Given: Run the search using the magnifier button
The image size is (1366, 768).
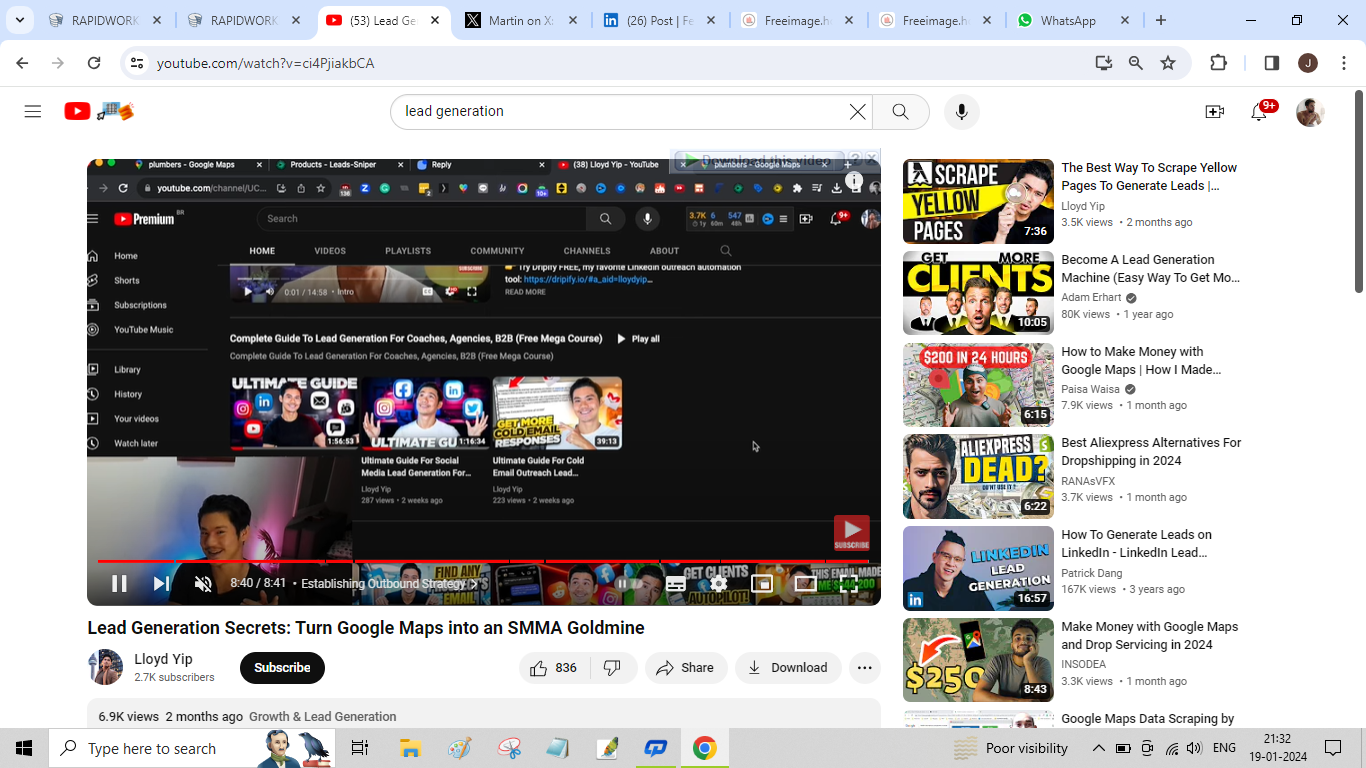Looking at the screenshot, I should [900, 112].
